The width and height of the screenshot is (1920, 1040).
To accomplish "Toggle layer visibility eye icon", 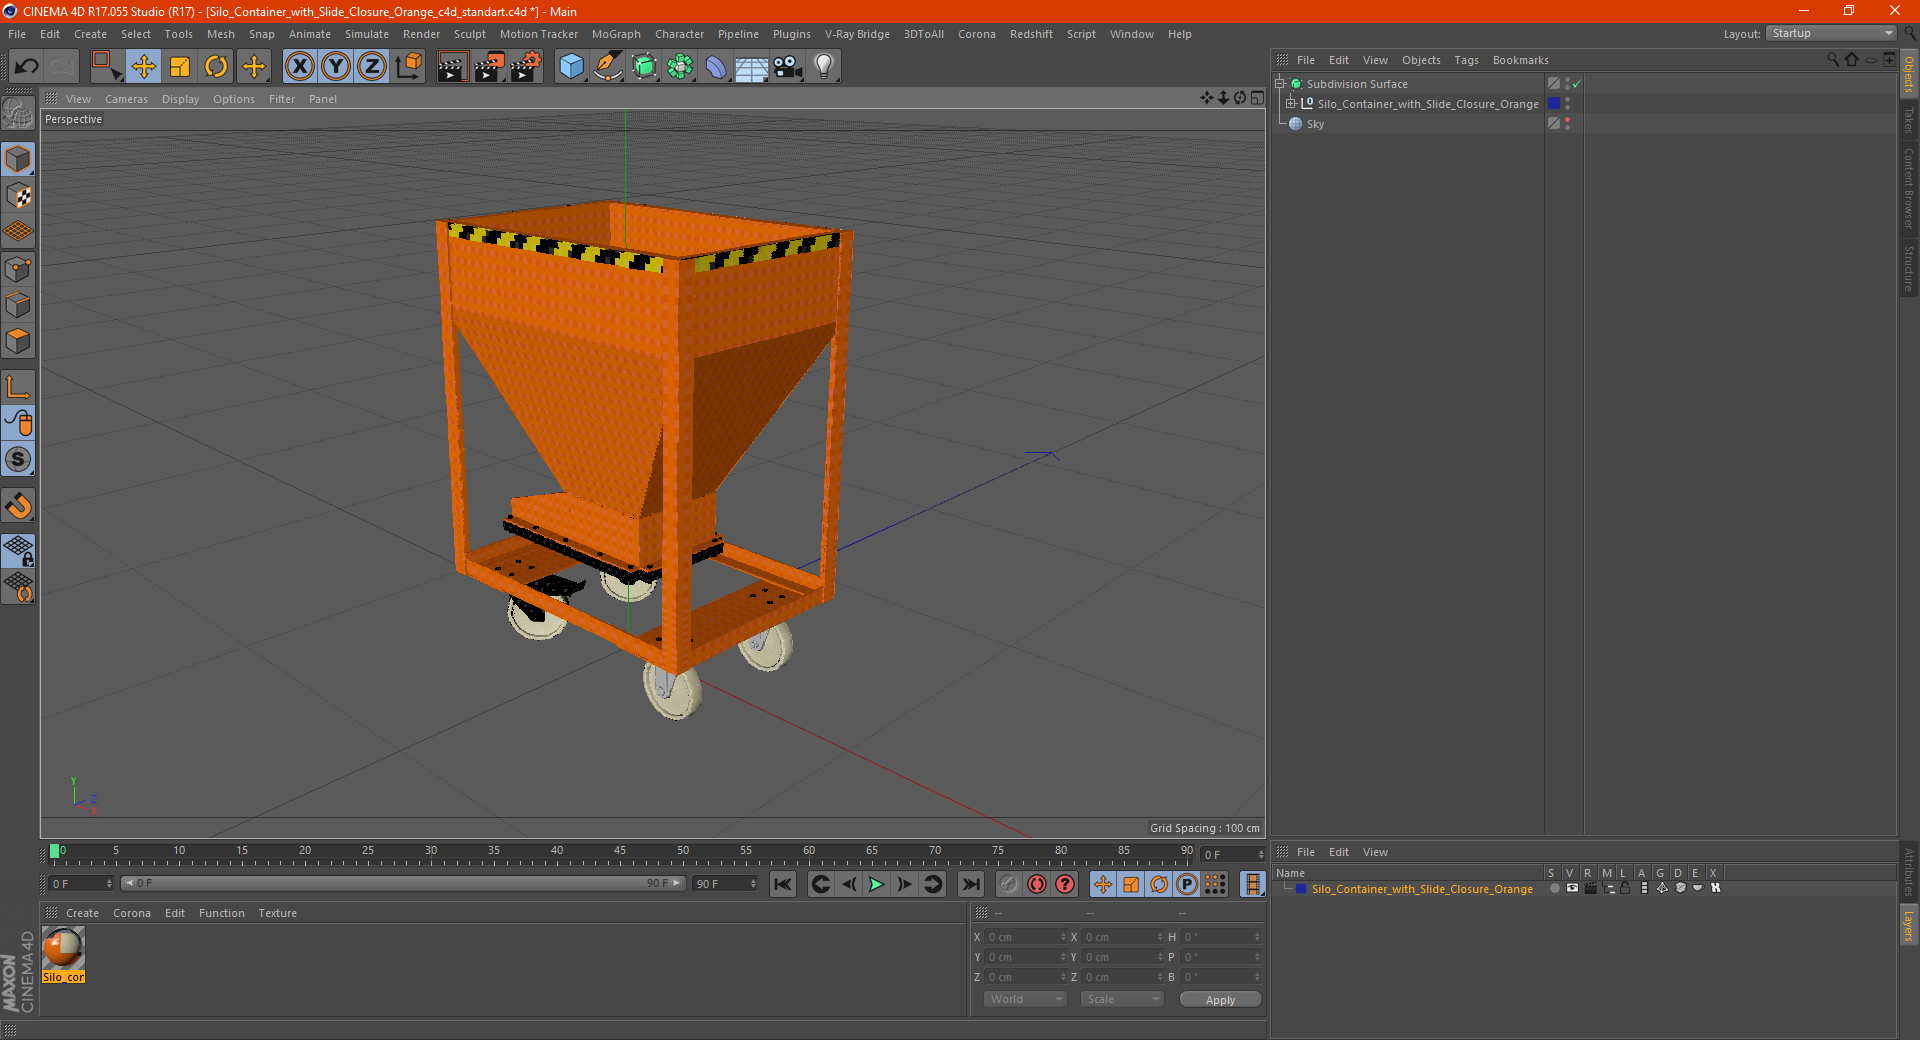I will point(1572,888).
